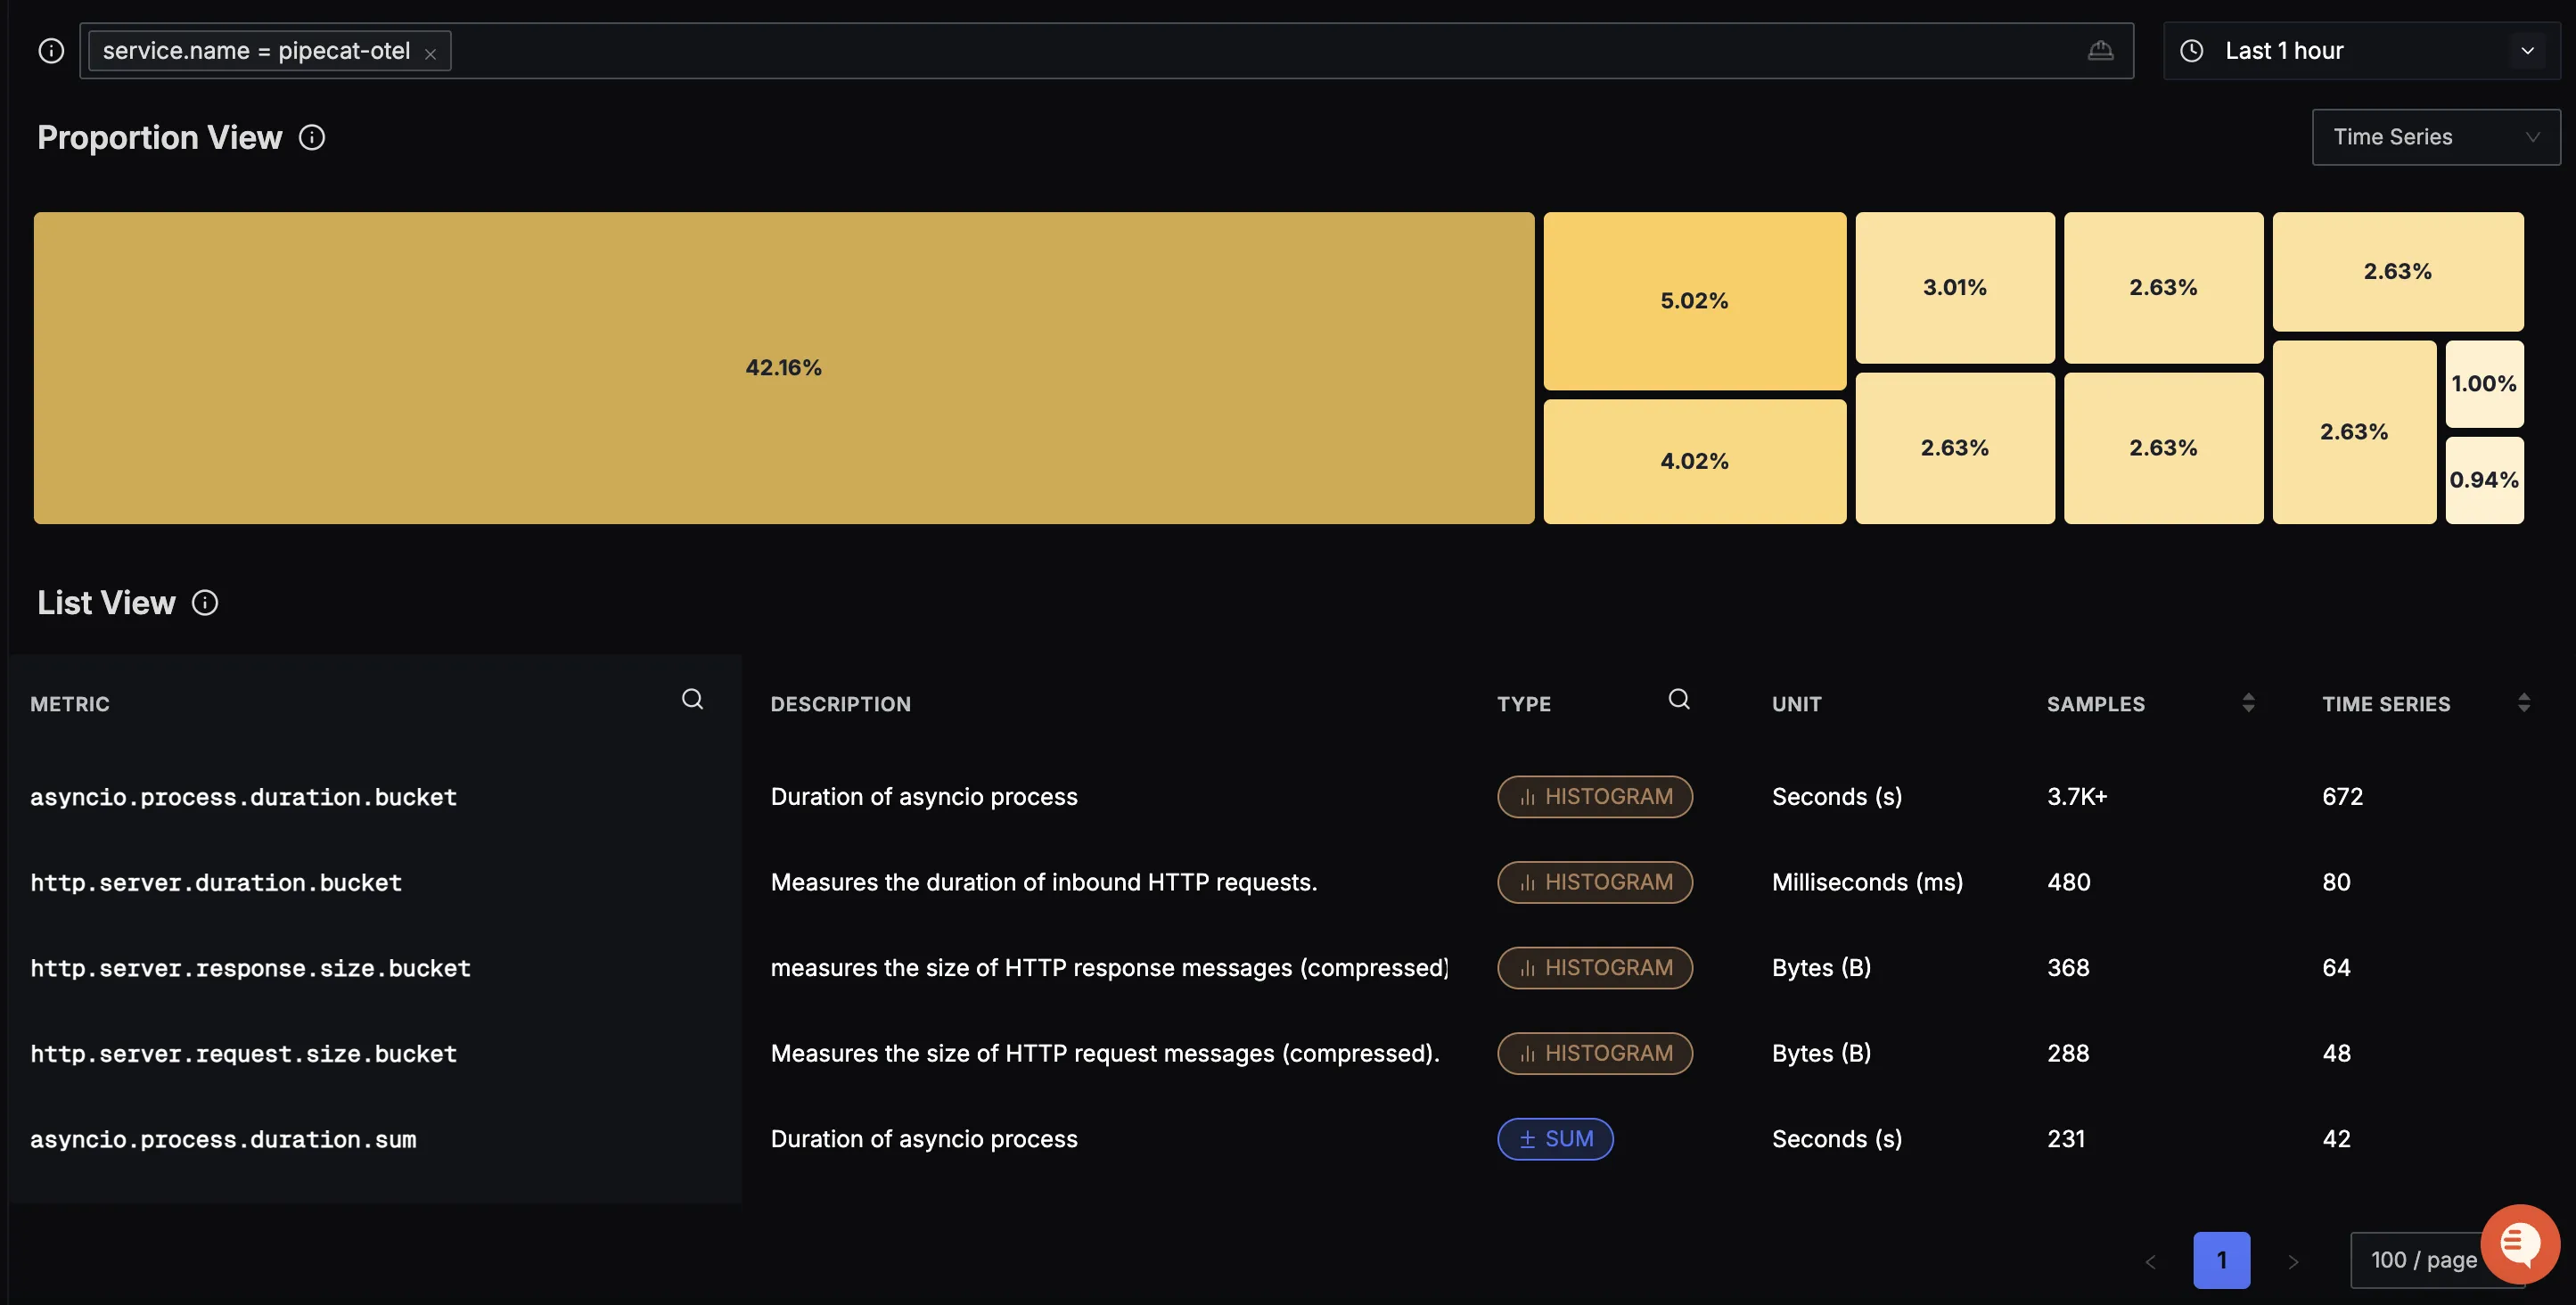This screenshot has height=1305, width=2576.
Task: Go to page 1 in pagination
Action: pos(2221,1260)
